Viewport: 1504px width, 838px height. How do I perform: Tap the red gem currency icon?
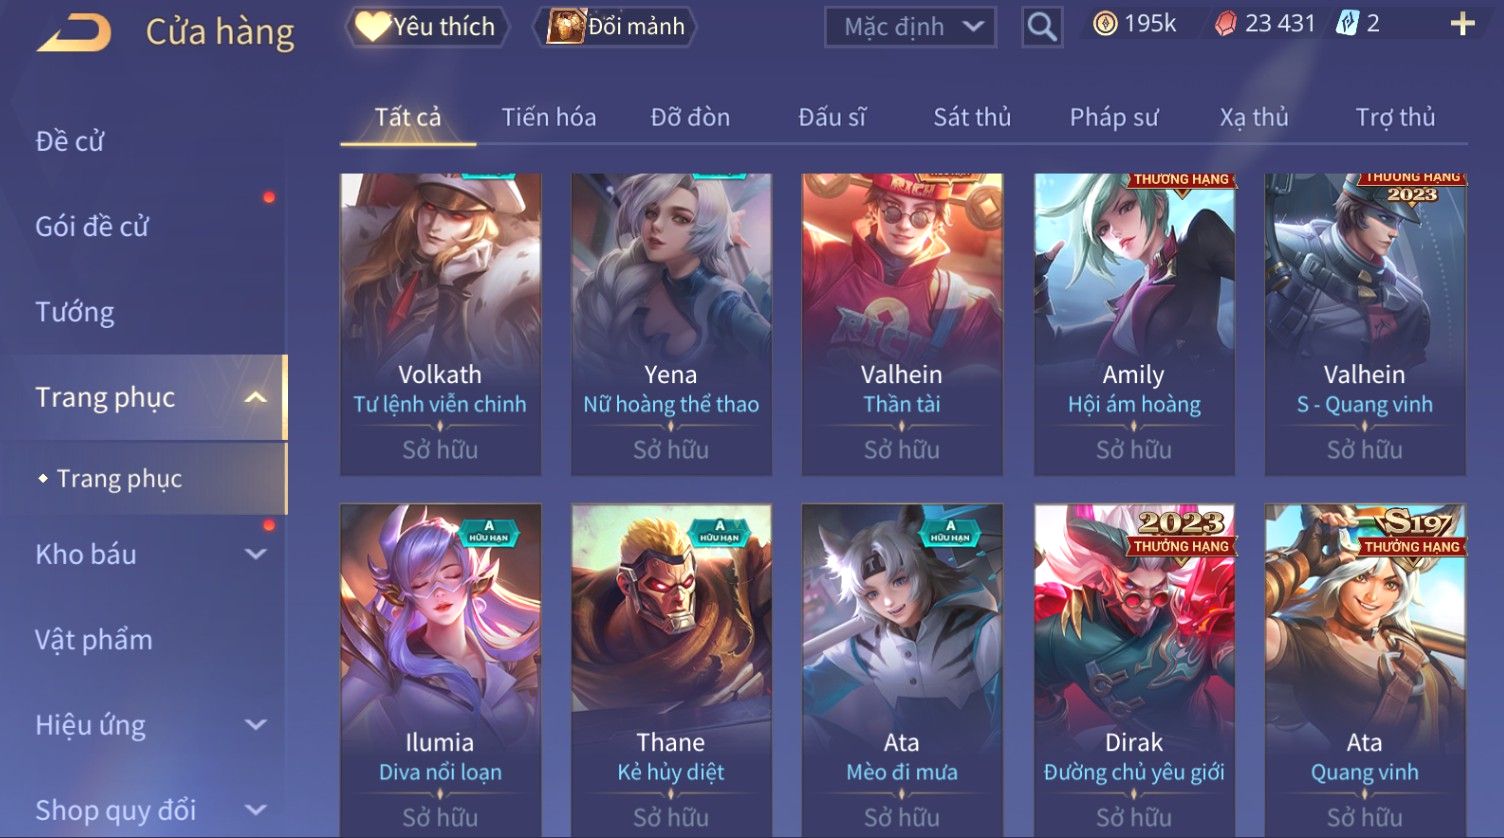click(x=1225, y=24)
